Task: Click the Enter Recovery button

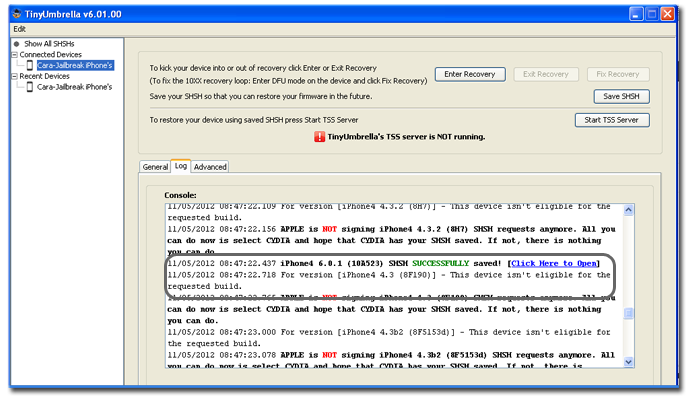Action: pyautogui.click(x=470, y=74)
